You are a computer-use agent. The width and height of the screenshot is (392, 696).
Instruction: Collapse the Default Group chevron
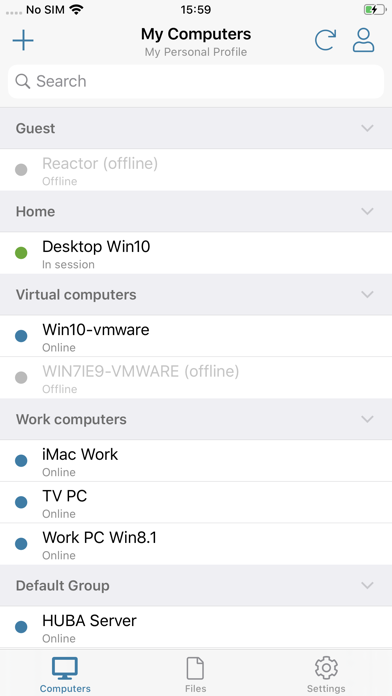pyautogui.click(x=367, y=585)
